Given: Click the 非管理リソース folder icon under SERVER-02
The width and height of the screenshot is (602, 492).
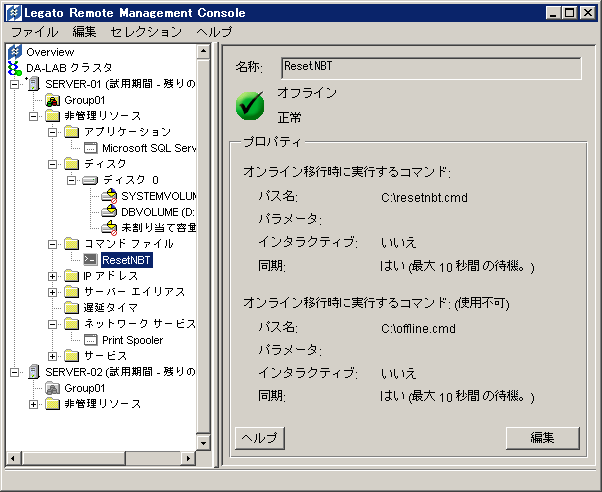Looking at the screenshot, I should tap(53, 404).
